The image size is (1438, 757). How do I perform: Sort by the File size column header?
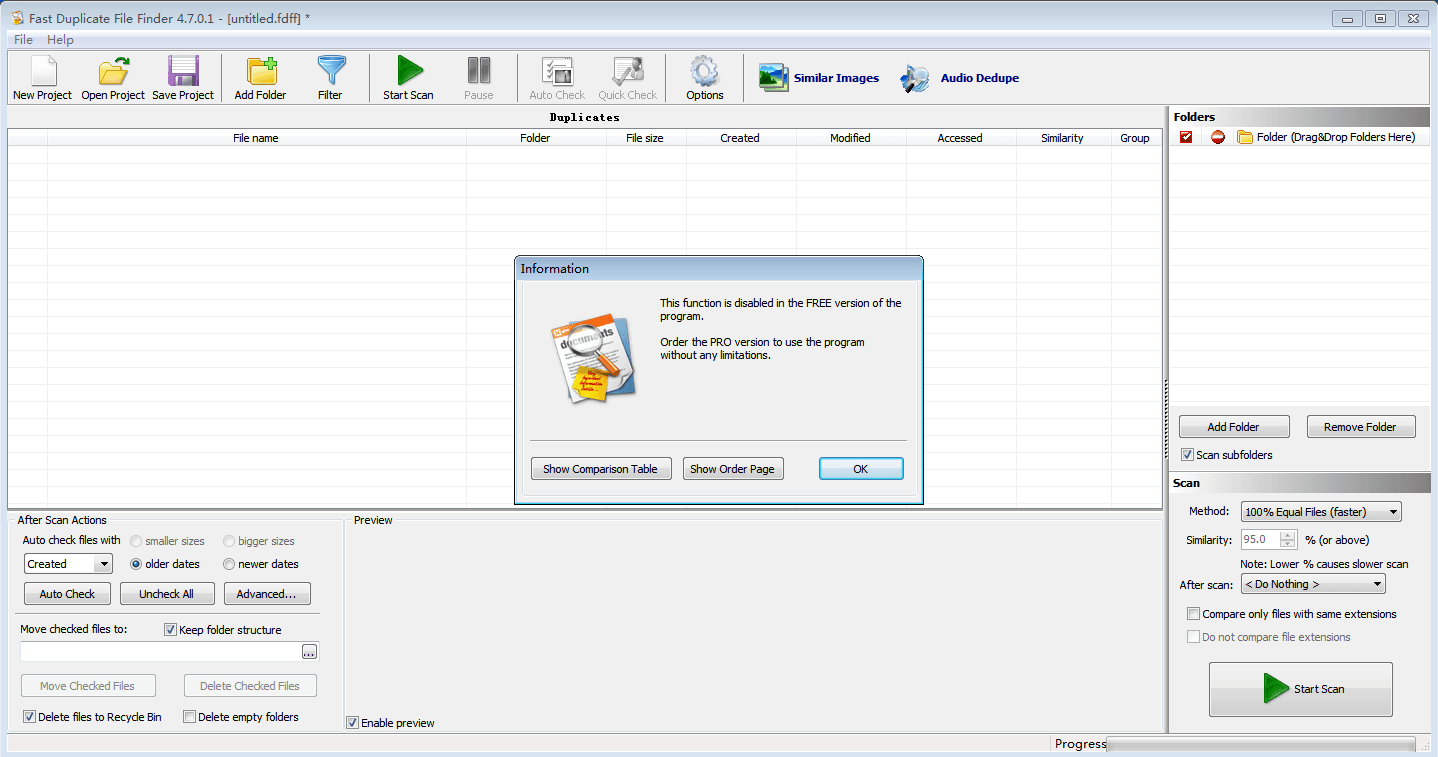point(645,138)
